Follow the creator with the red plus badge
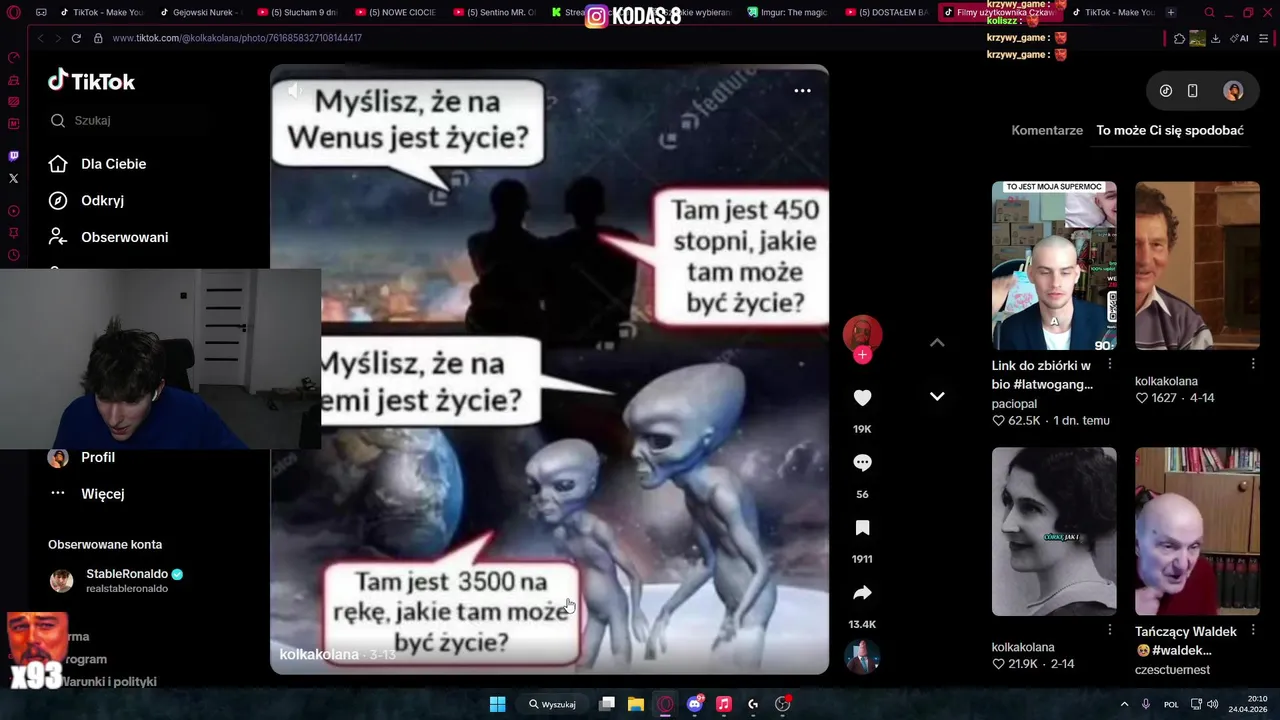Screen dimensions: 1280x720 (862, 355)
